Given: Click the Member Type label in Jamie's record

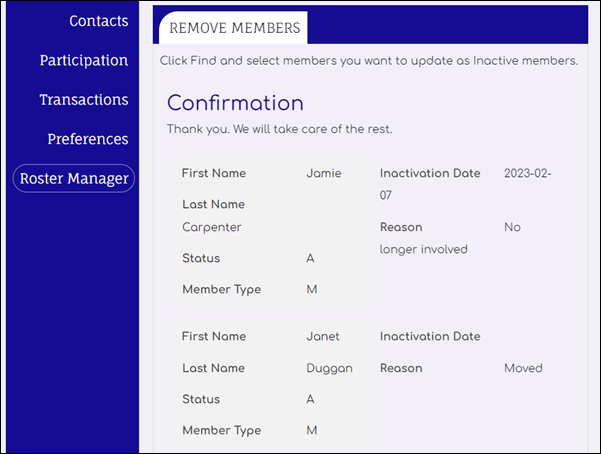Looking at the screenshot, I should (x=221, y=289).
